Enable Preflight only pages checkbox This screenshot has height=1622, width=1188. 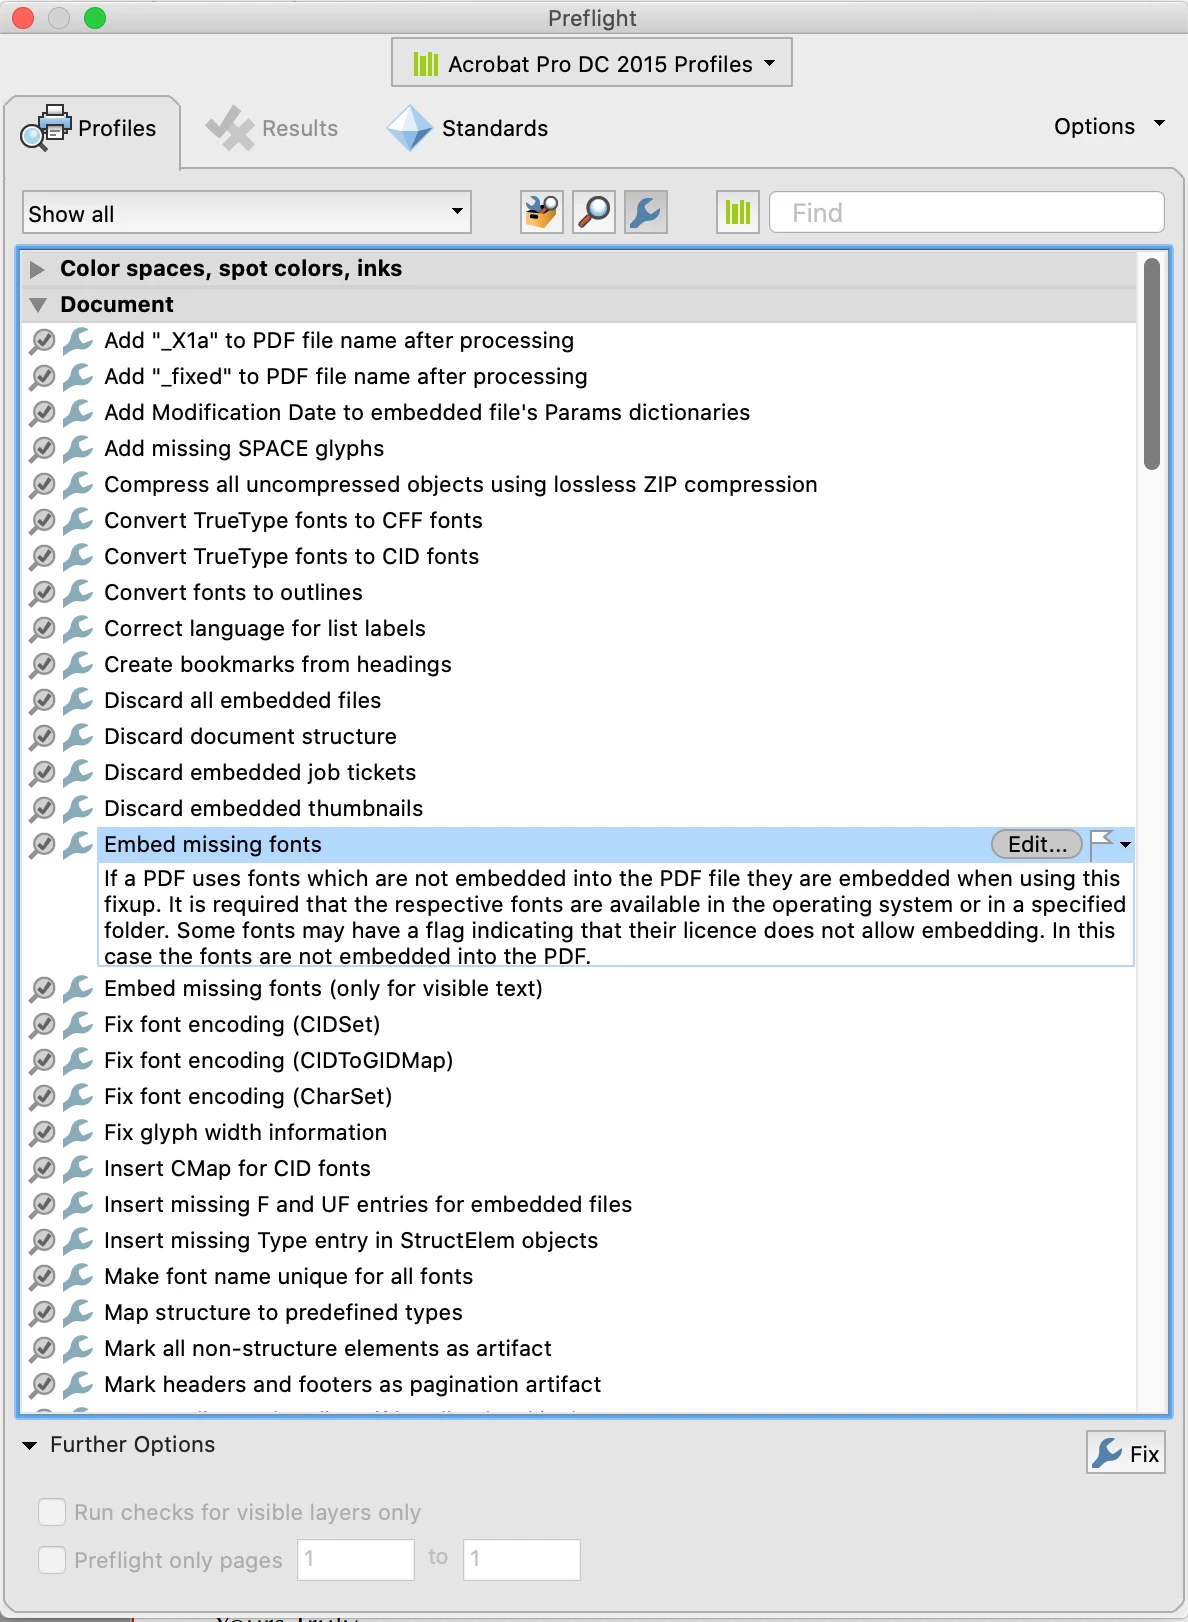(x=52, y=1560)
